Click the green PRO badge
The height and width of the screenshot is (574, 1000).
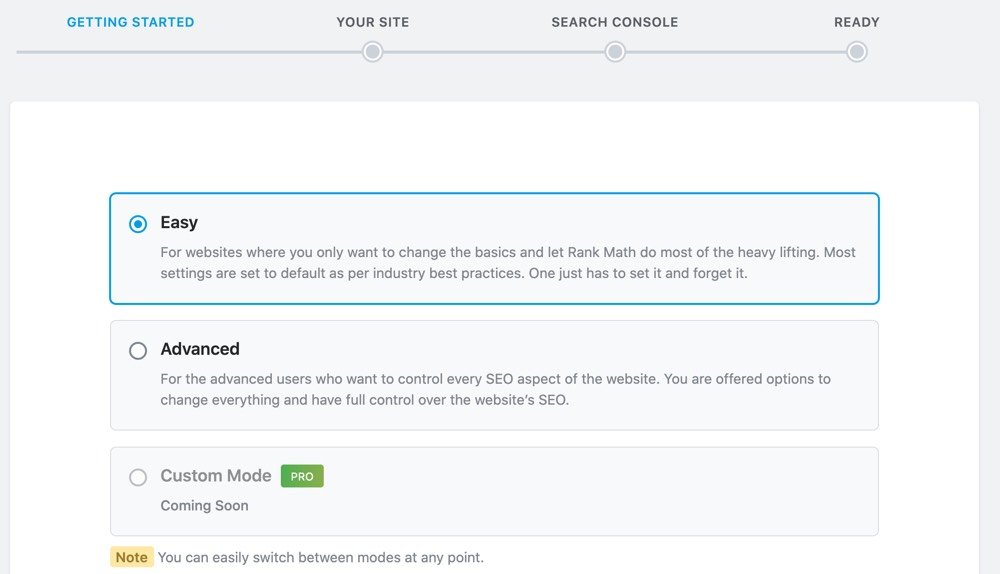302,476
